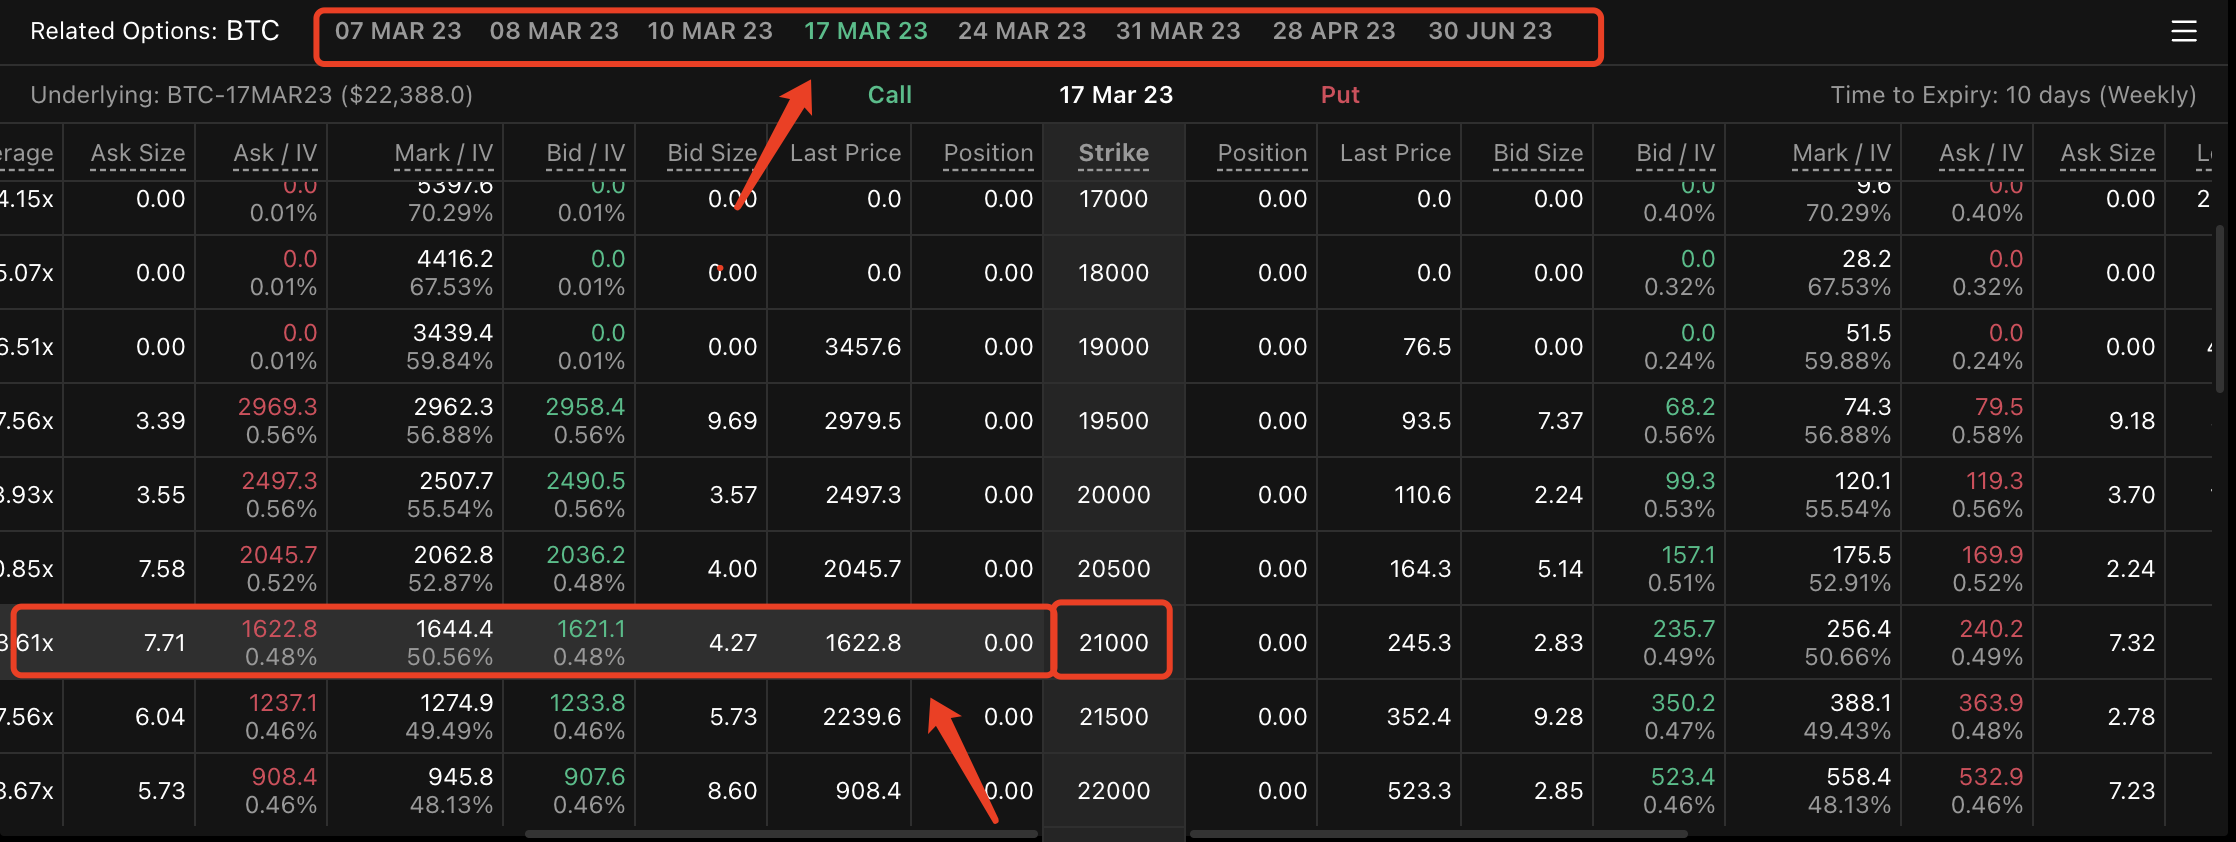Click put bid price 235.7
Screen dimensions: 2236x842
point(1684,629)
